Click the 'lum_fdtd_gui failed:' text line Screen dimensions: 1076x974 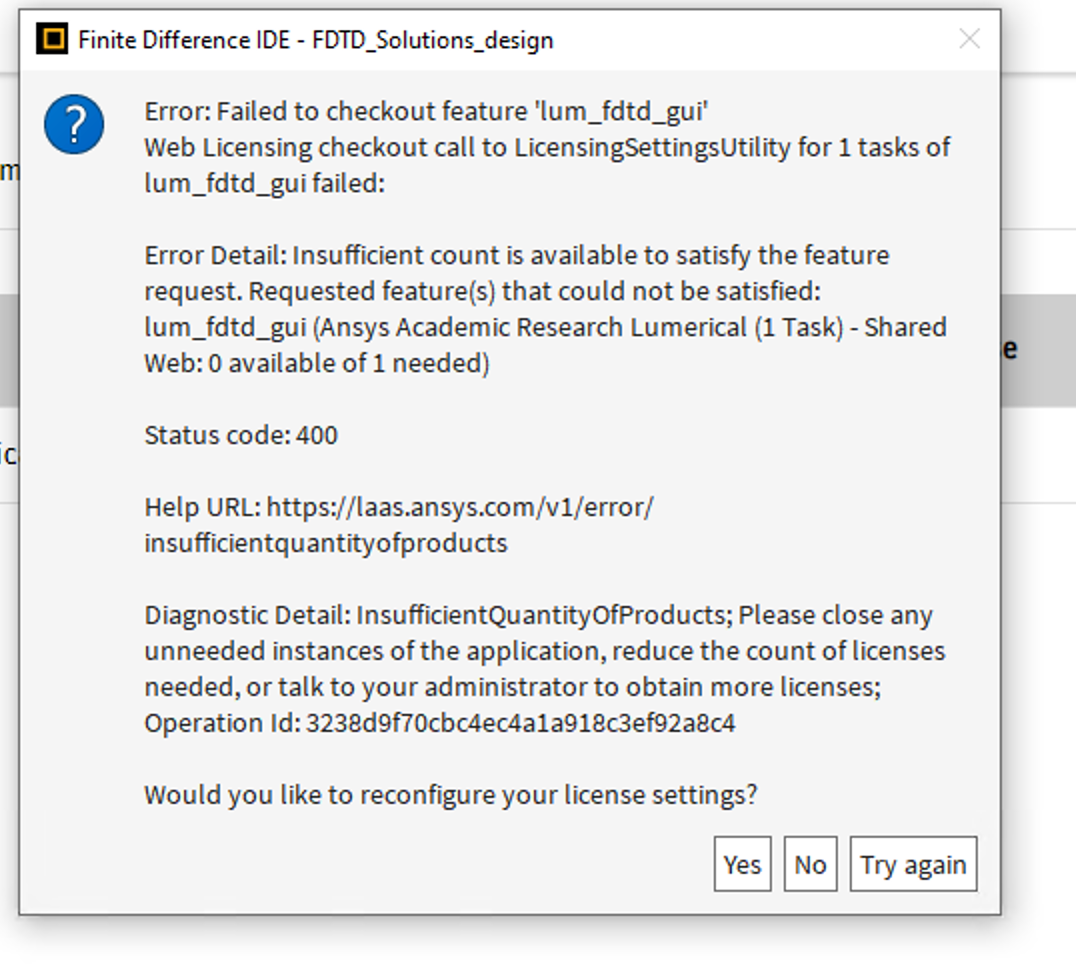264,183
